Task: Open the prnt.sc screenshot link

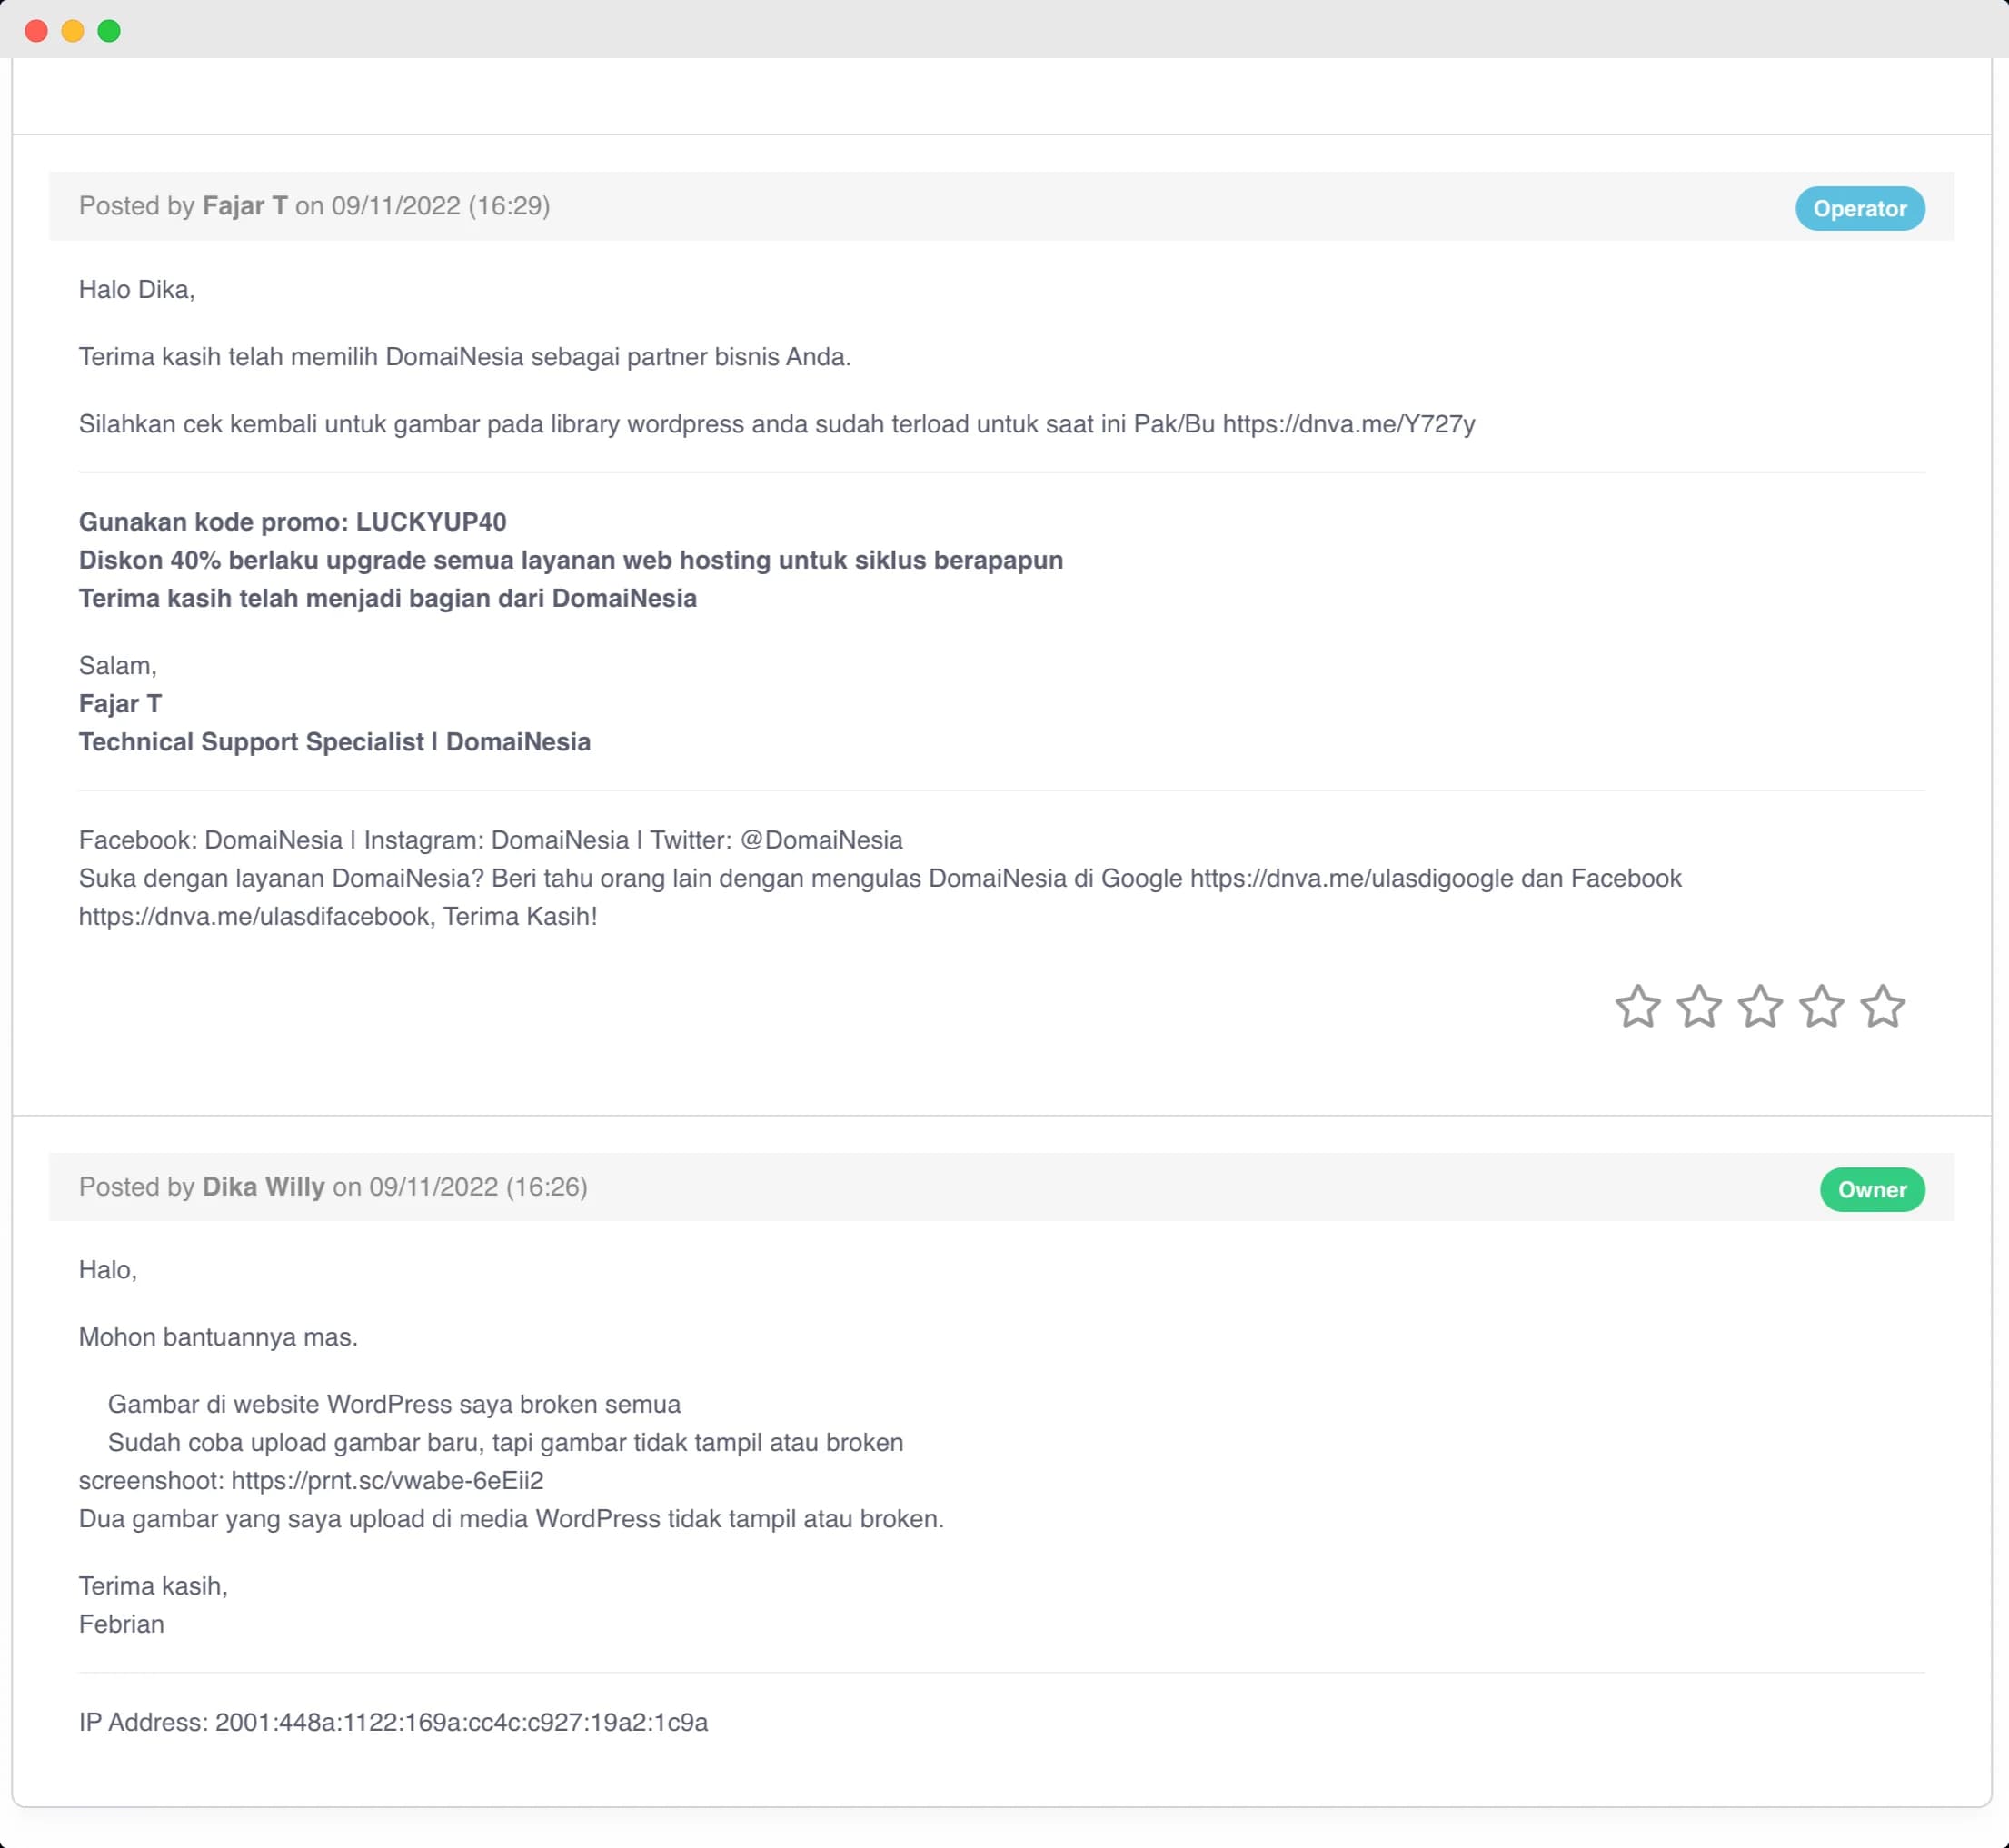Action: [387, 1481]
